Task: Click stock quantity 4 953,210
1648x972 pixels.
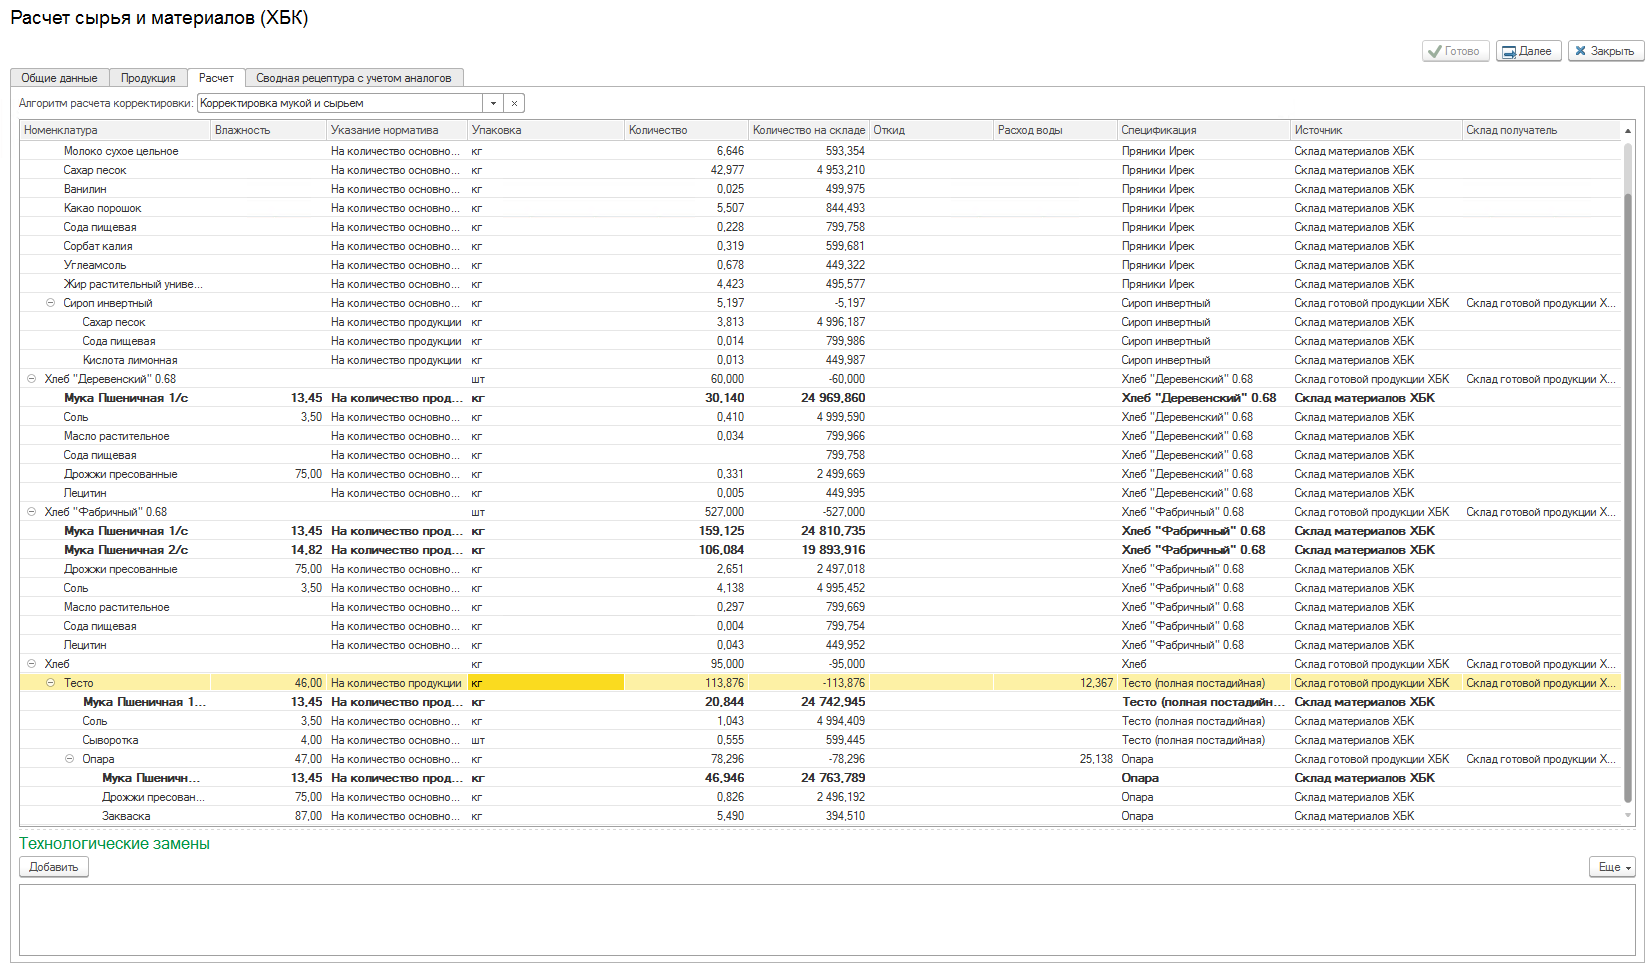Action: [840, 170]
